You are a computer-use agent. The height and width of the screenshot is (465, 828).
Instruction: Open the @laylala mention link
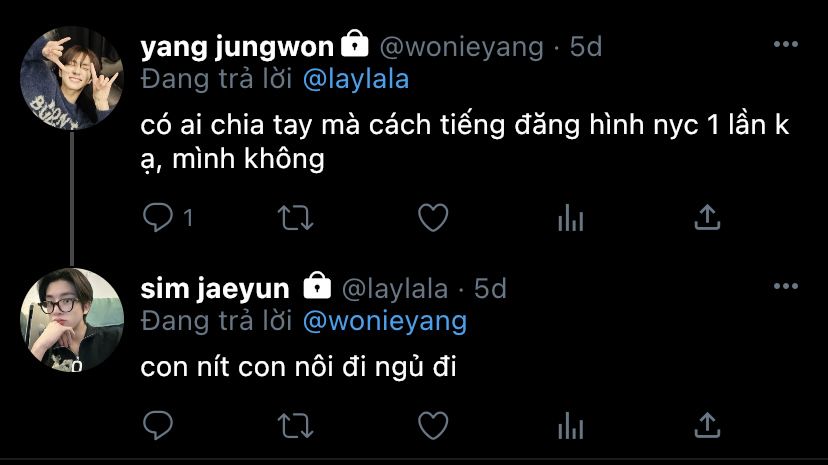pyautogui.click(x=356, y=80)
